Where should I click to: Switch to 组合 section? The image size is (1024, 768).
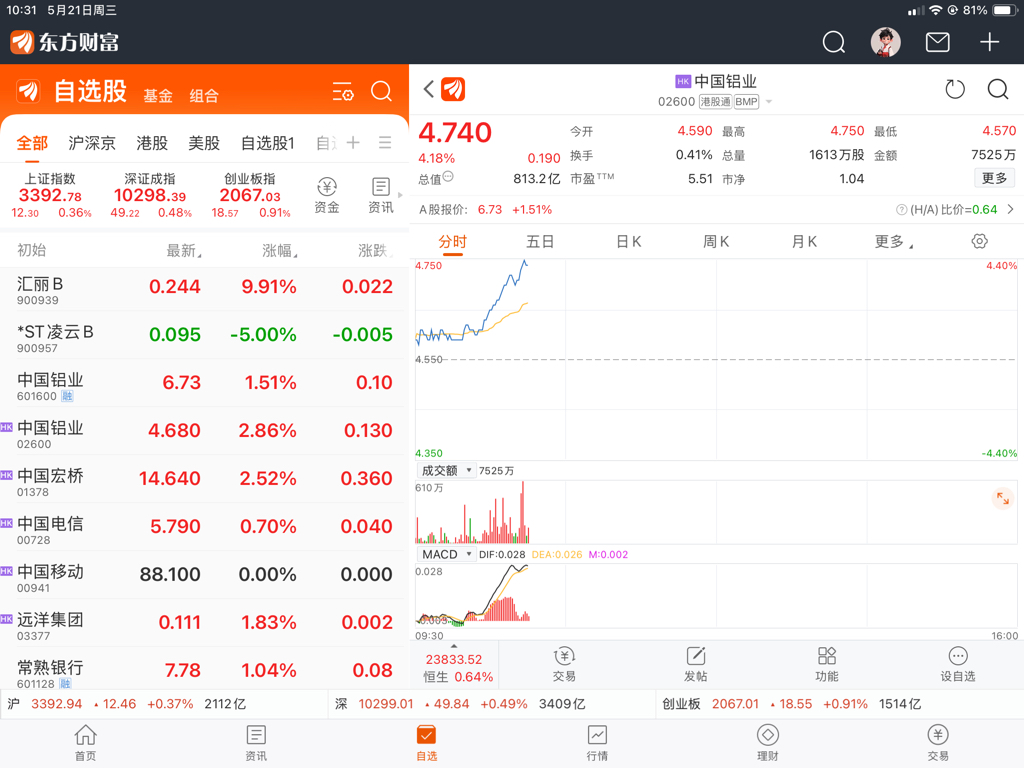(204, 96)
